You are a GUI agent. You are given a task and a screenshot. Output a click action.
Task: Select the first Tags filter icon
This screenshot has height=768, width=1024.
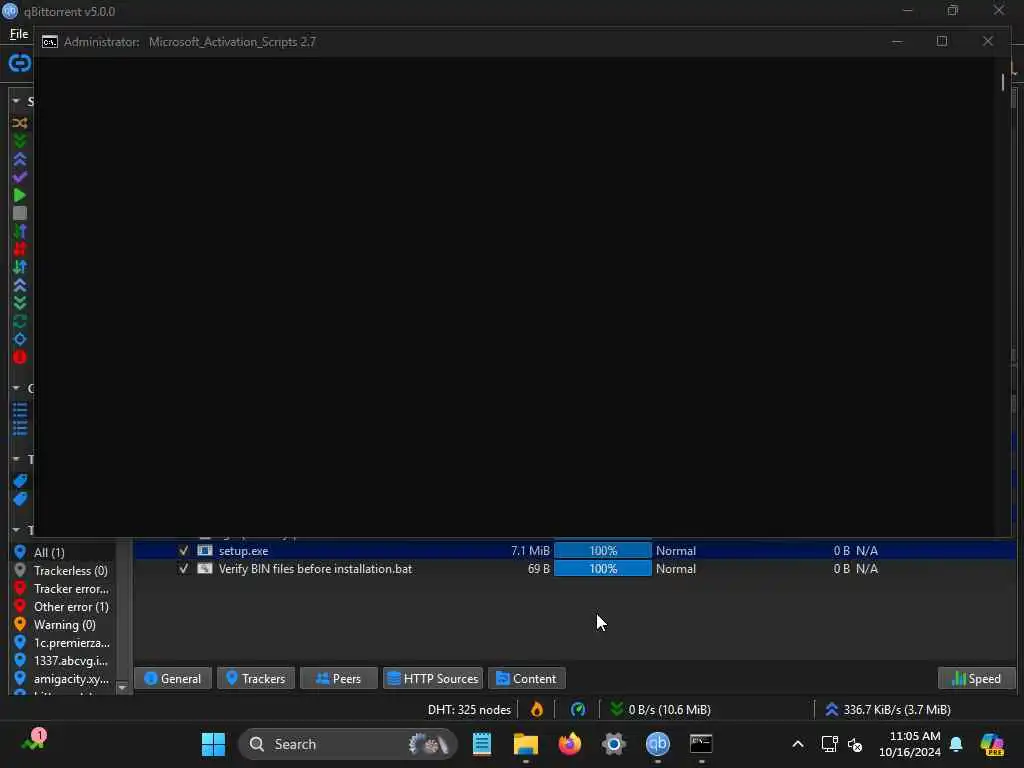point(20,481)
